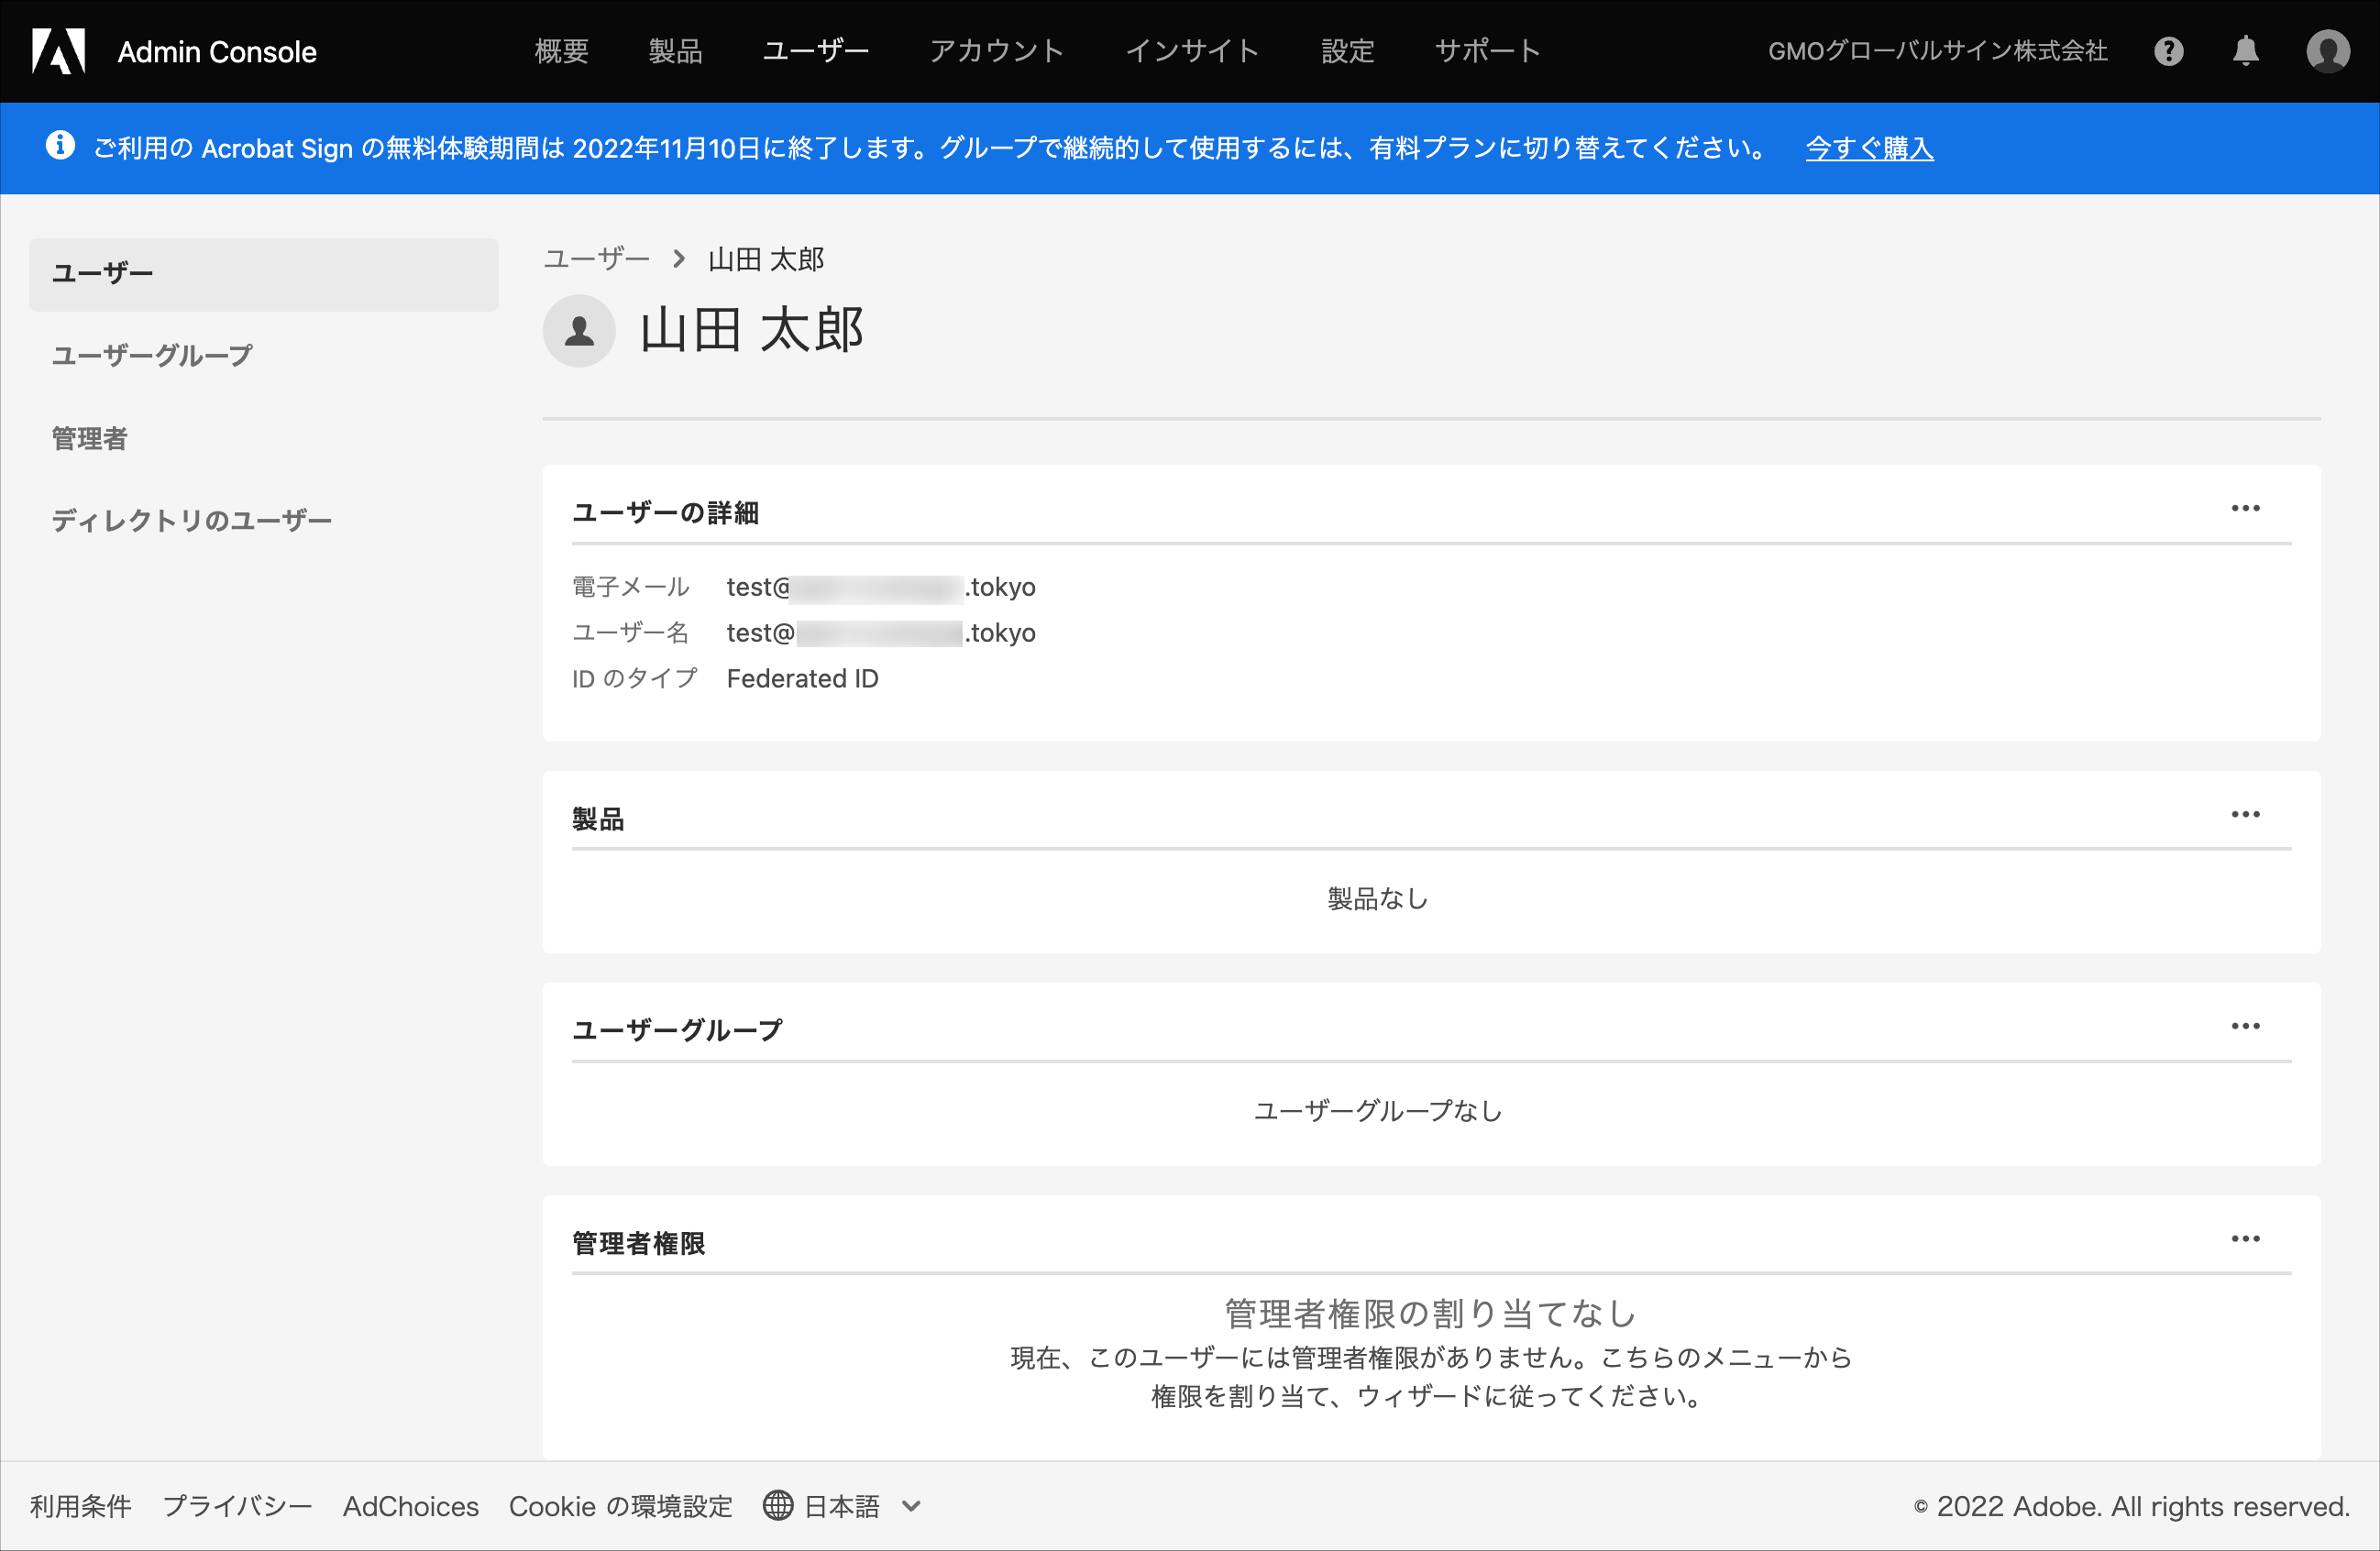Go to the 概要 tab
2380x1551 pixels.
[x=561, y=51]
